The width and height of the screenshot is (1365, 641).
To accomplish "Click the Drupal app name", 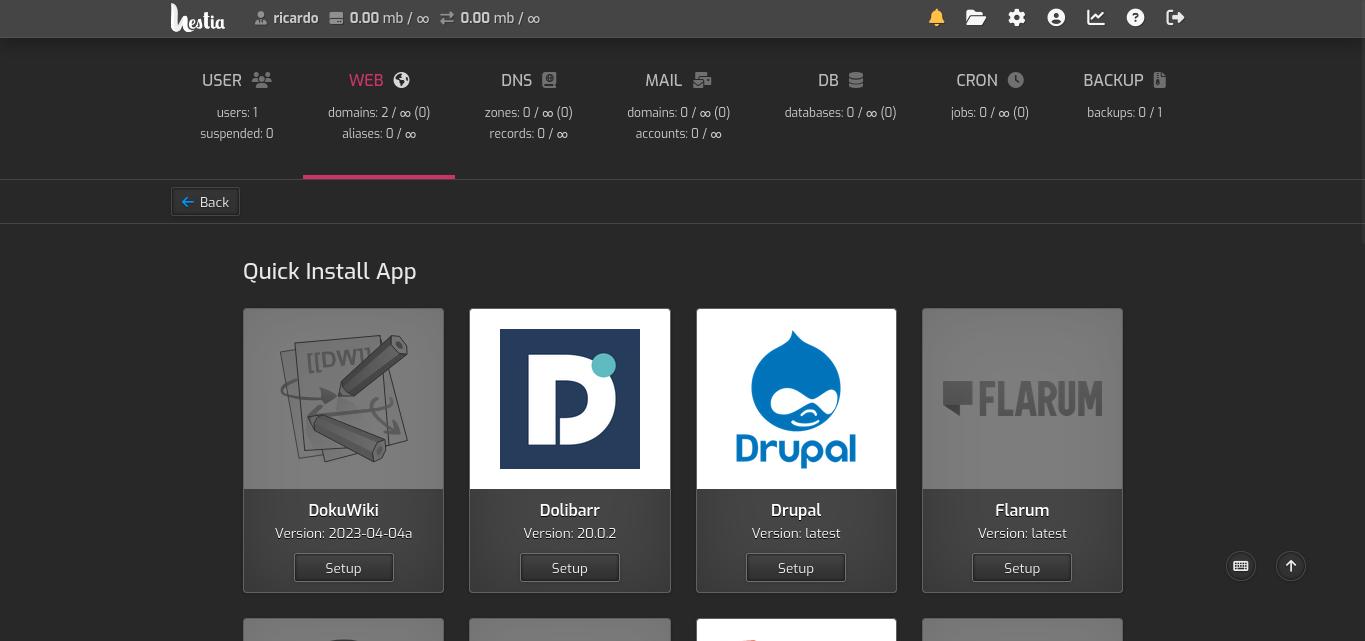I will pos(795,510).
